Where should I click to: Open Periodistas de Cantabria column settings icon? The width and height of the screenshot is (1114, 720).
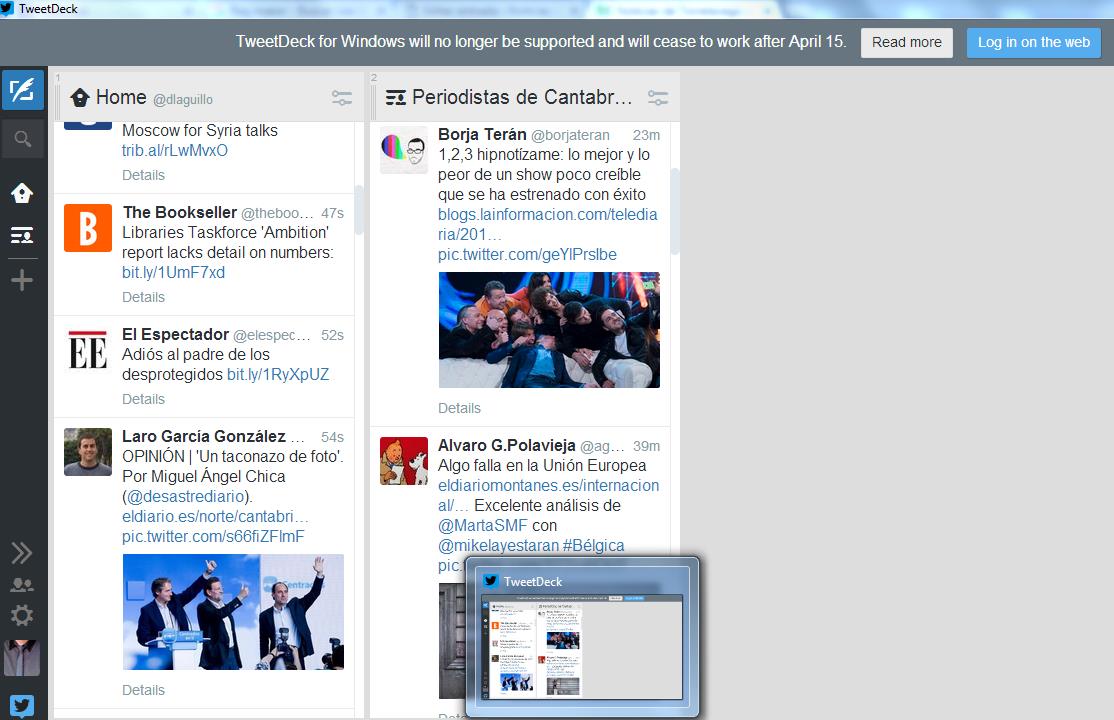tap(658, 98)
